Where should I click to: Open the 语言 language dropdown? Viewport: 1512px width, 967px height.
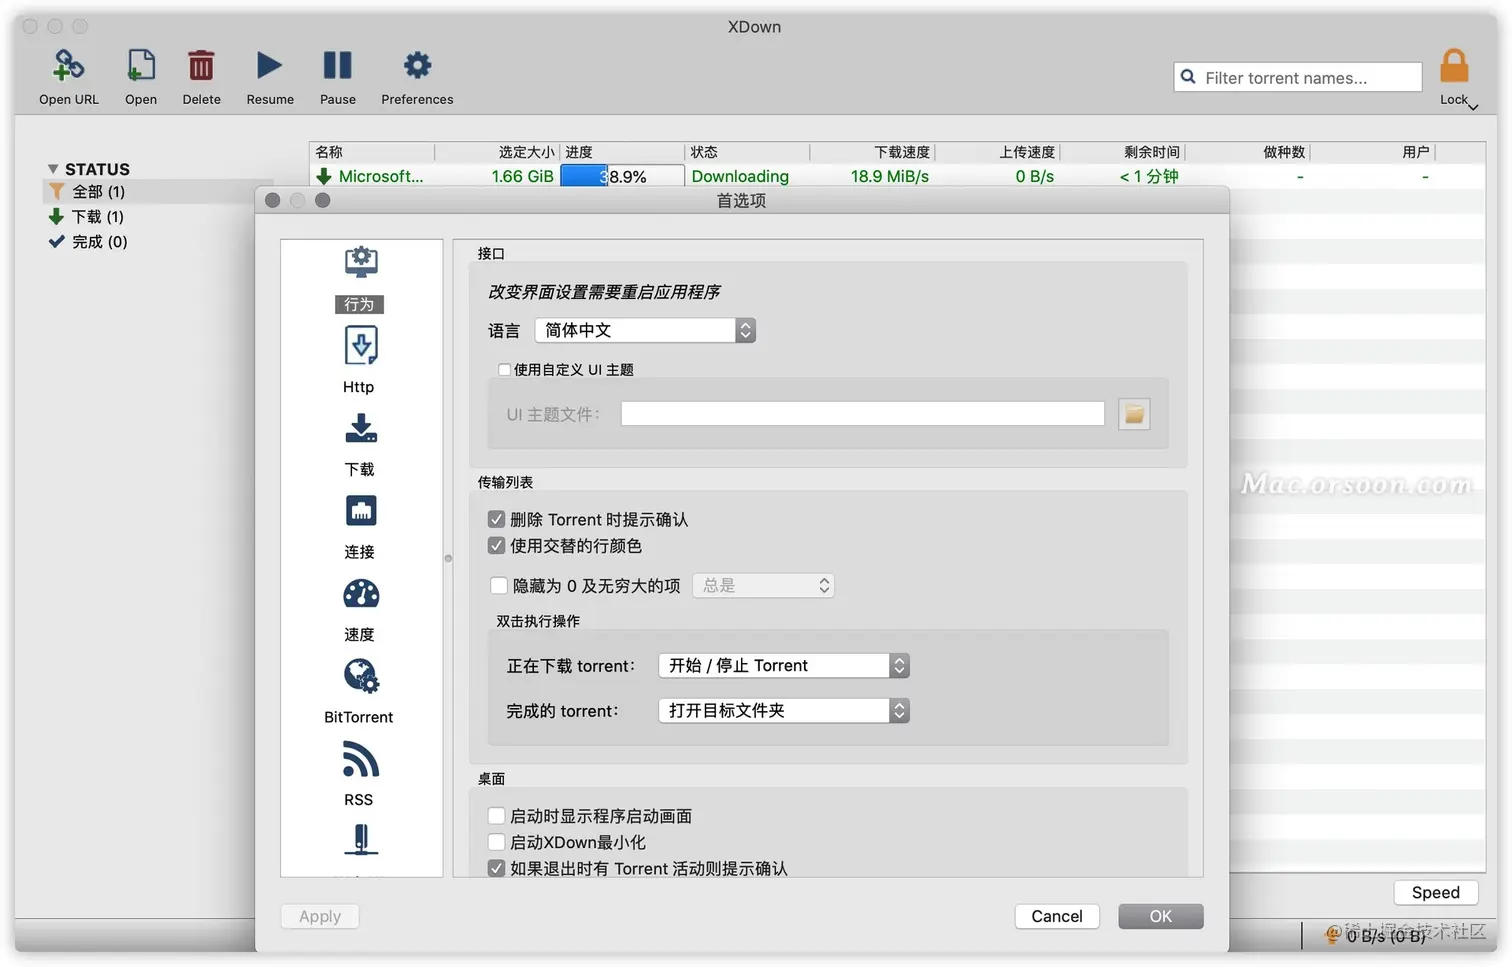click(645, 330)
